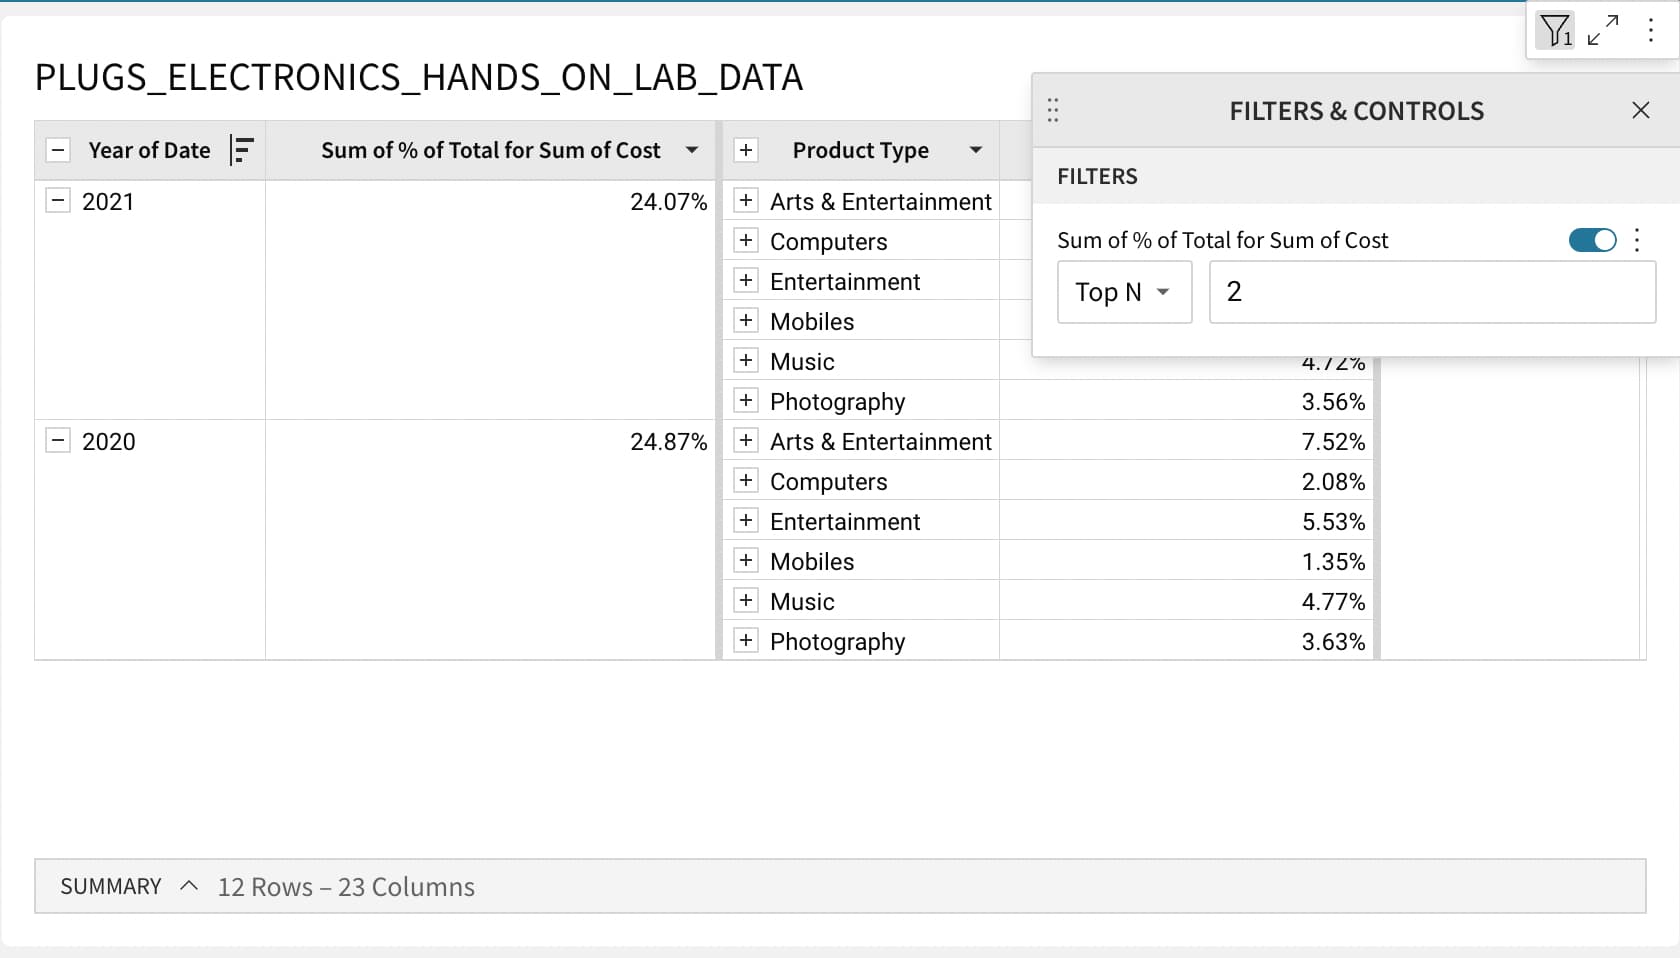The image size is (1680, 958).
Task: Expand Music under 2021
Action: (746, 360)
